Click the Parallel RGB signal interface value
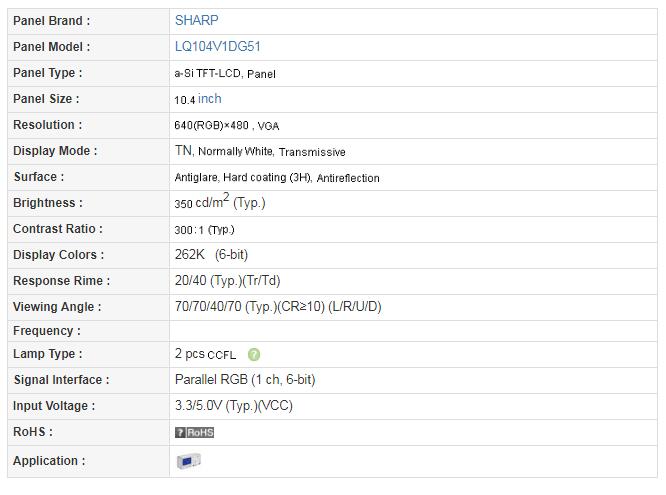The image size is (666, 495). [245, 380]
